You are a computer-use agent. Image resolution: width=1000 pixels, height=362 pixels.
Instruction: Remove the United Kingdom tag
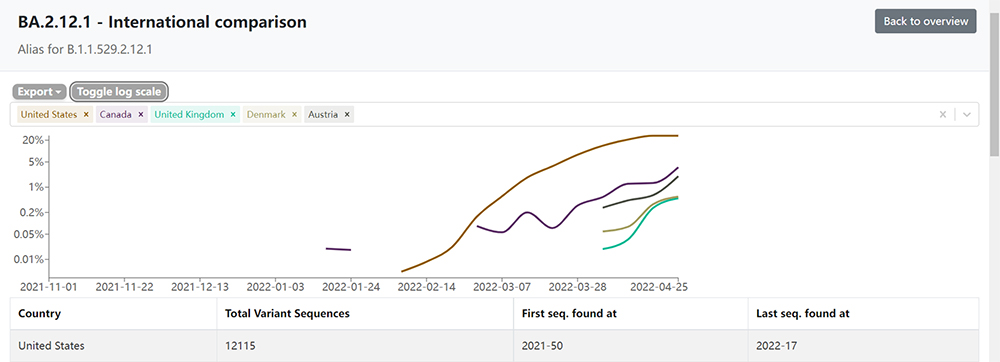pyautogui.click(x=233, y=115)
